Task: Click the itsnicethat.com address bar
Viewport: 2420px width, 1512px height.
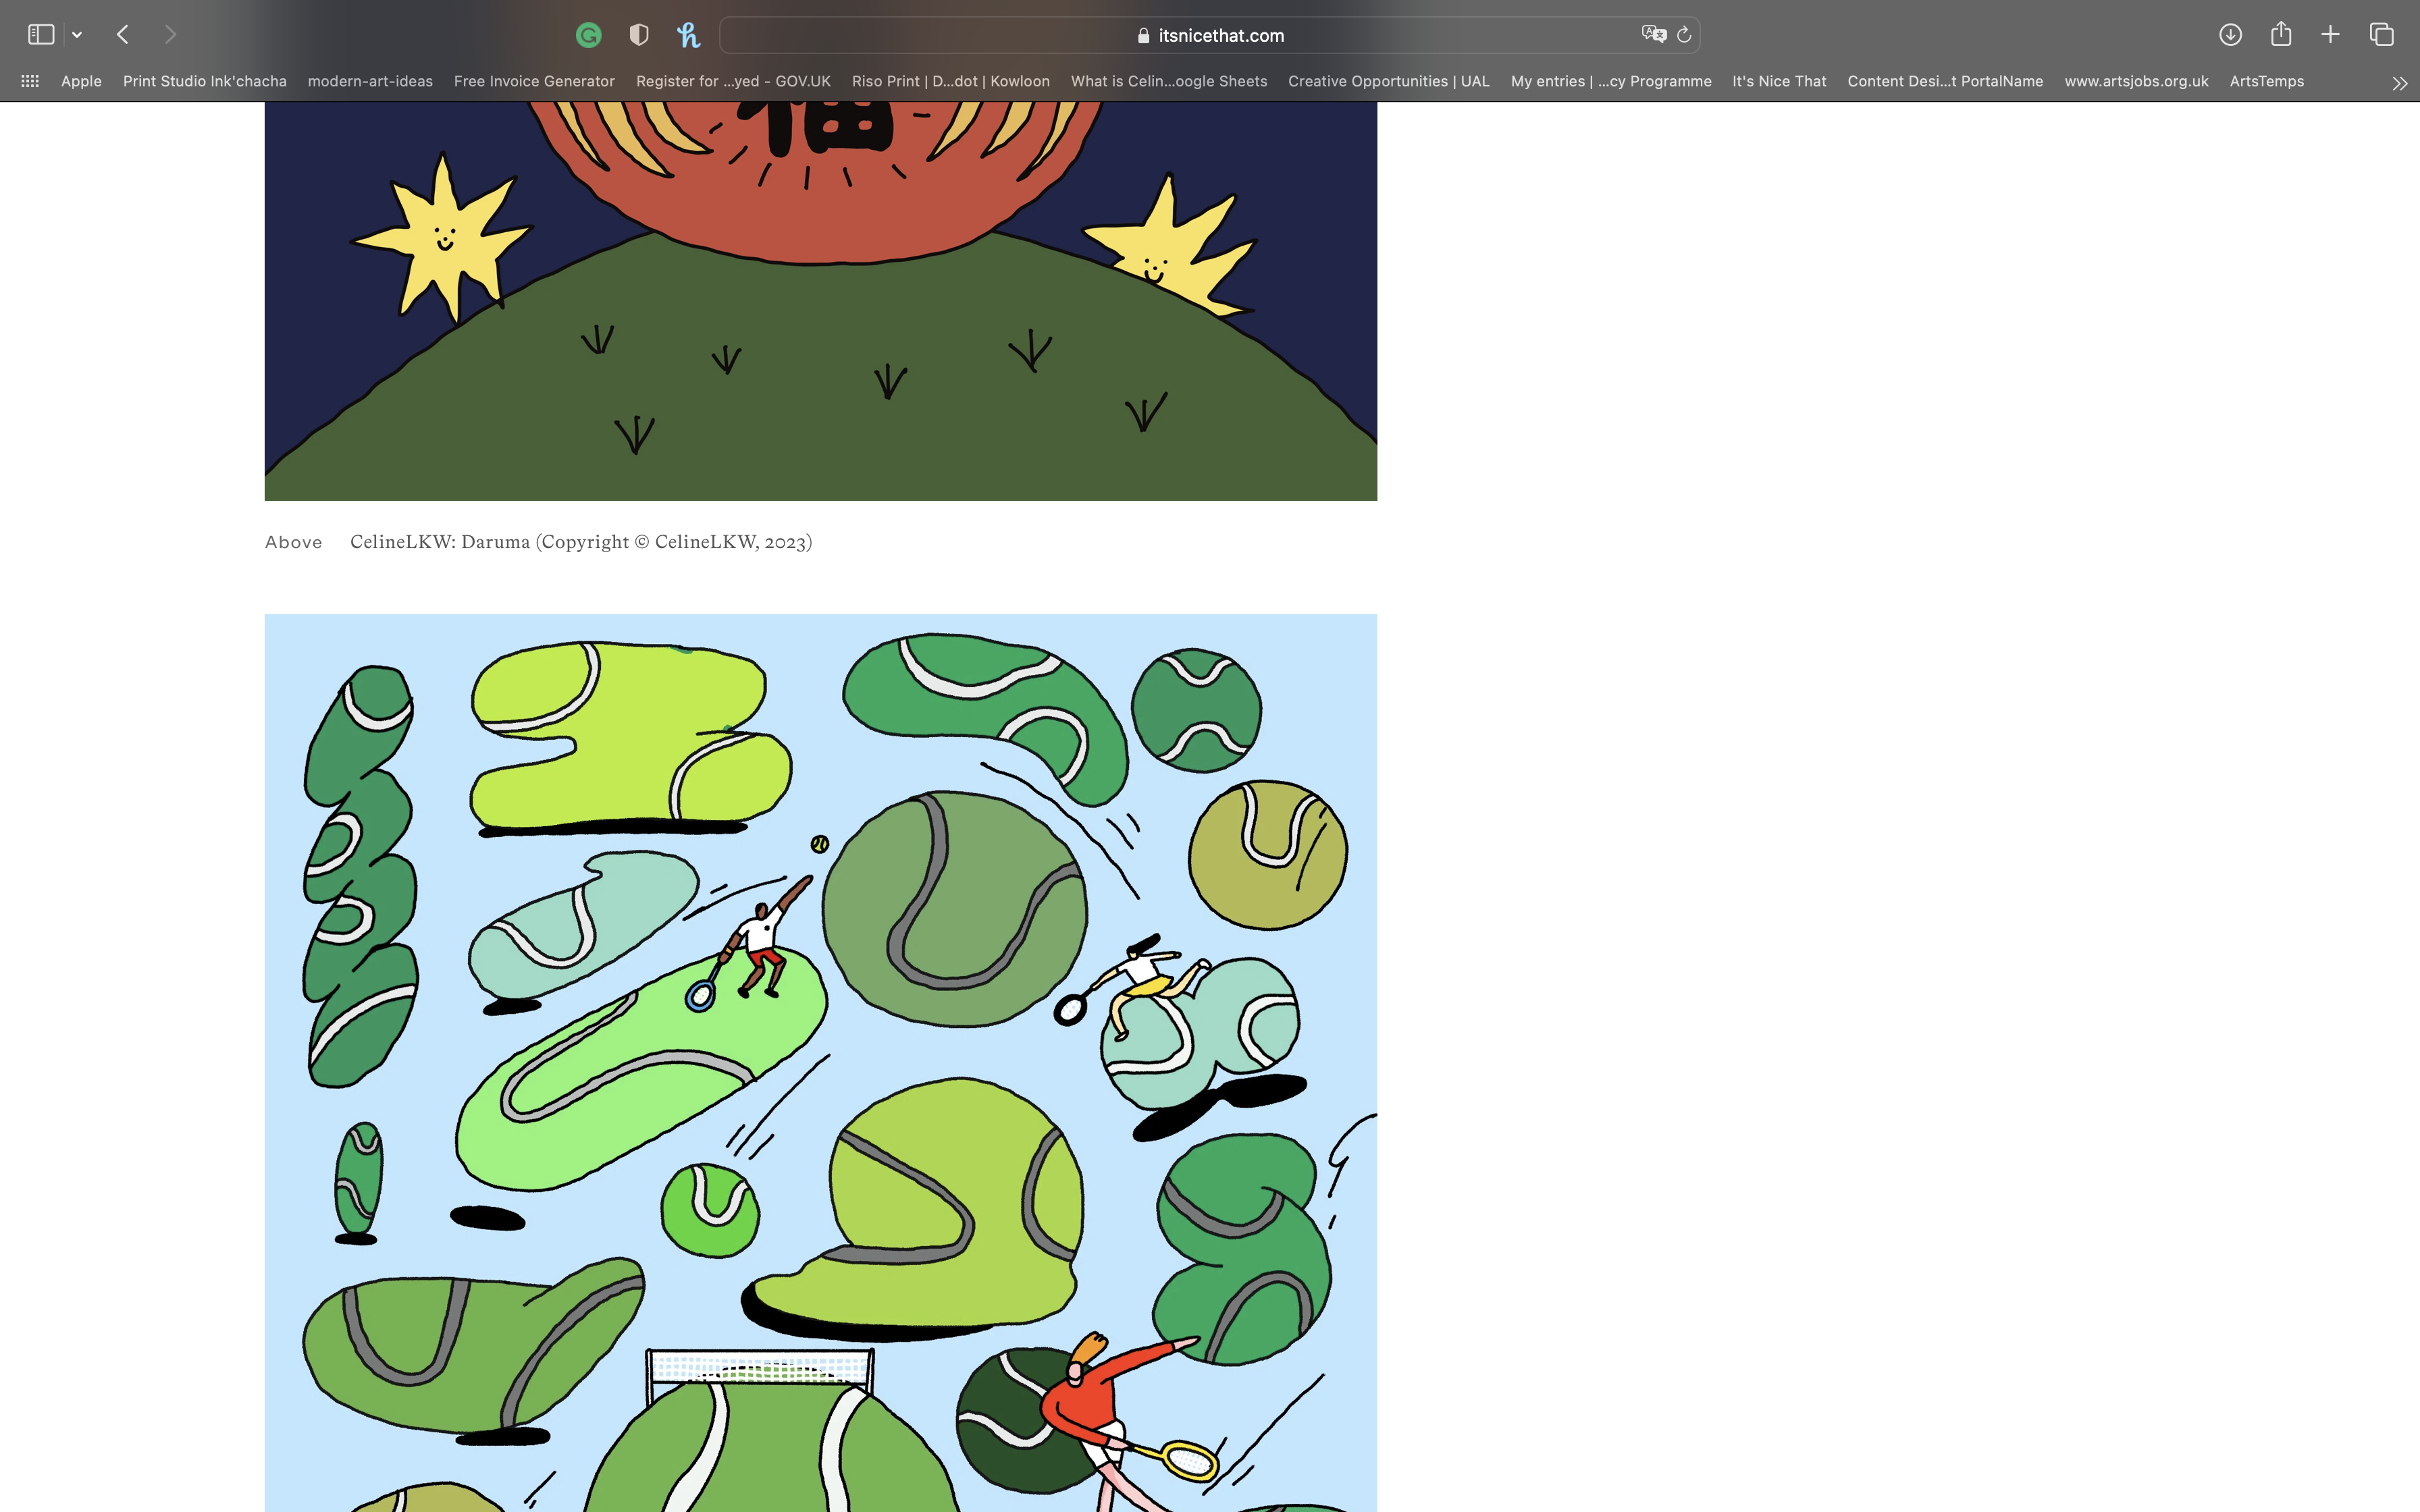Action: pos(1210,35)
